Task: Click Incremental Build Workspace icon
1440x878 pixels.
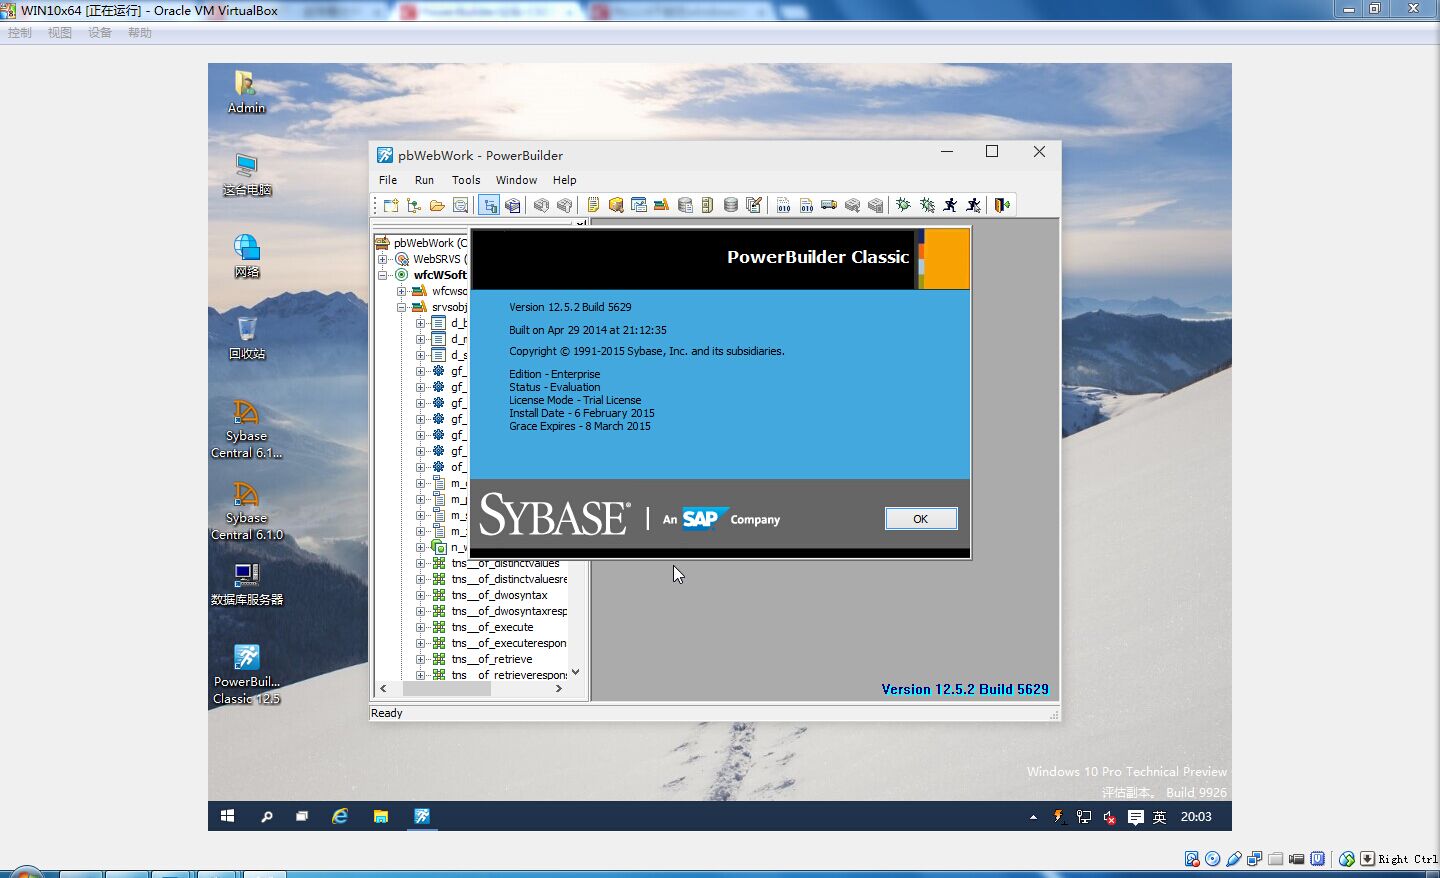Action: (x=783, y=205)
